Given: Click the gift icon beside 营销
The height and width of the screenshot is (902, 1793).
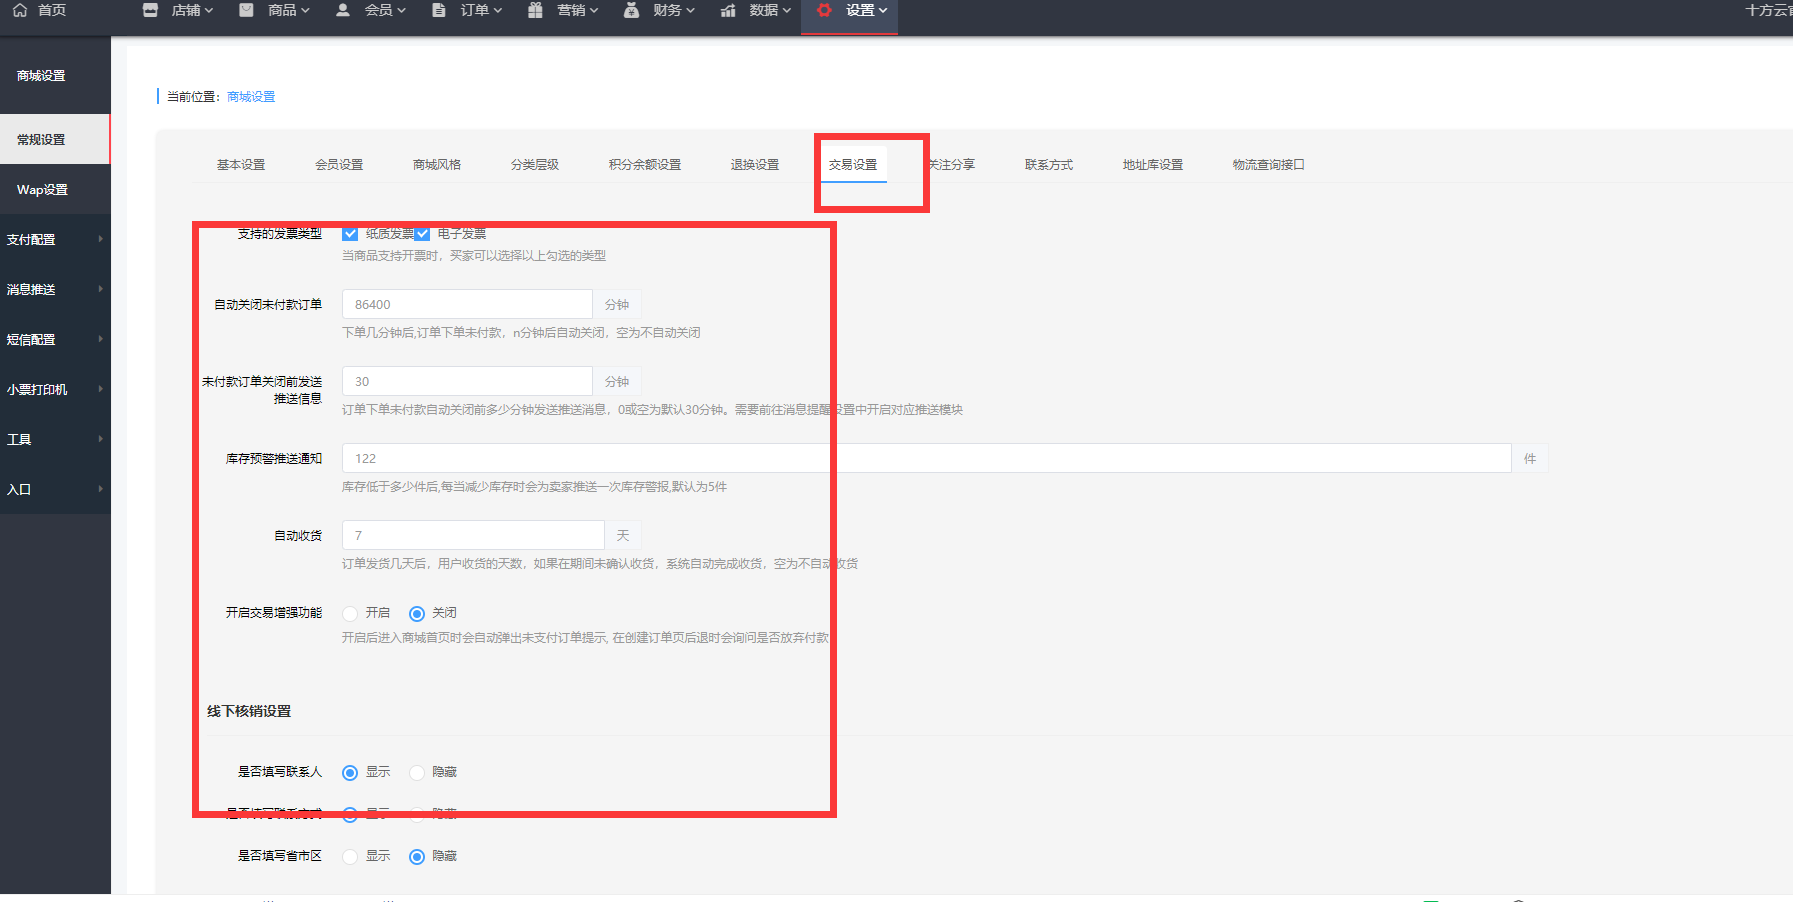Looking at the screenshot, I should click(x=535, y=10).
